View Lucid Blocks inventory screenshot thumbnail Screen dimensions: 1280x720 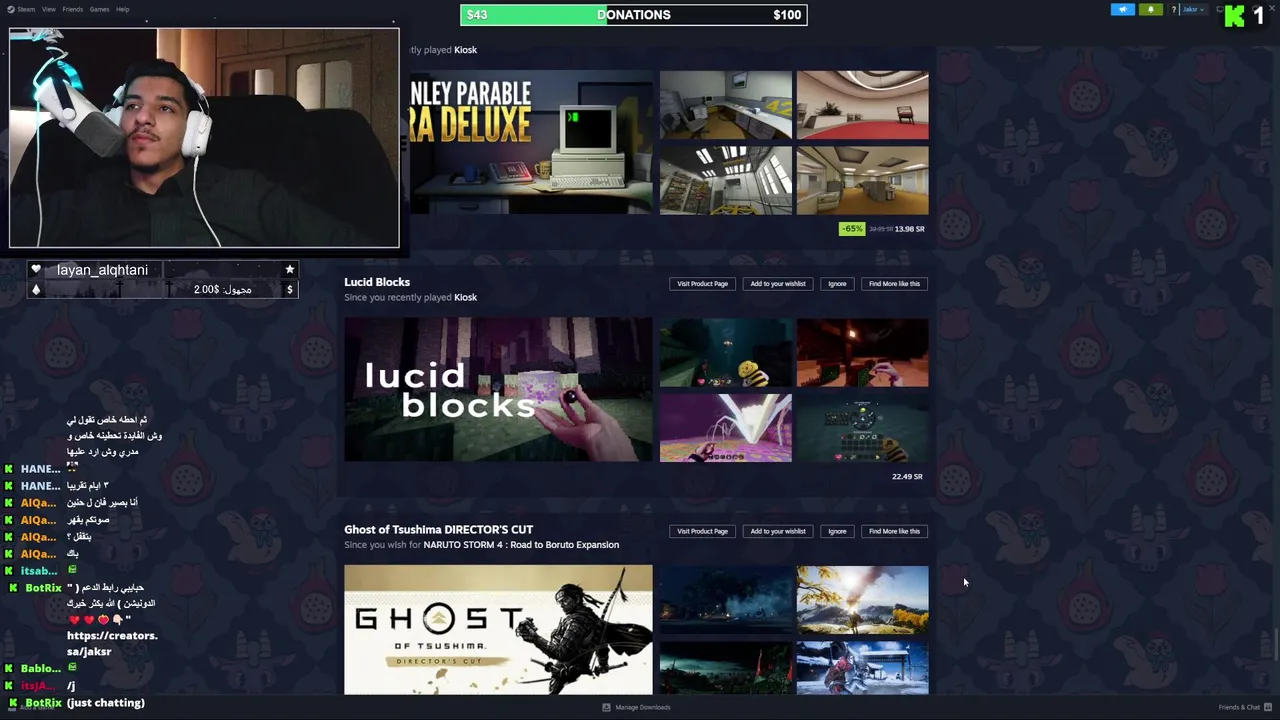click(x=862, y=428)
